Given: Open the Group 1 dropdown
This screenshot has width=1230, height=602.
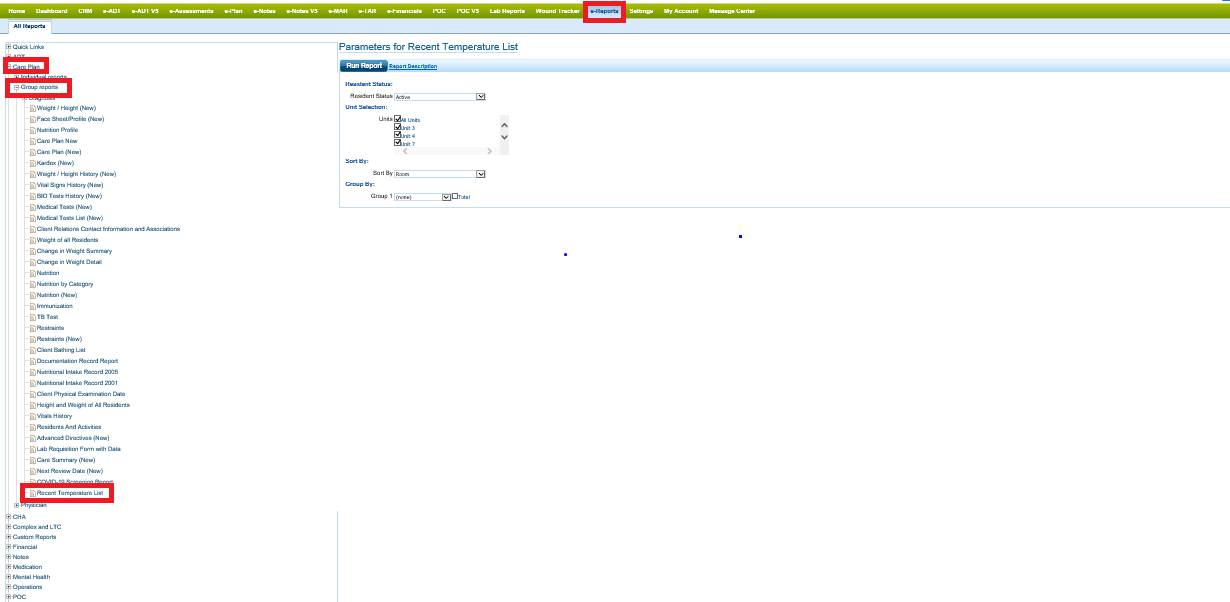Looking at the screenshot, I should click(x=447, y=197).
